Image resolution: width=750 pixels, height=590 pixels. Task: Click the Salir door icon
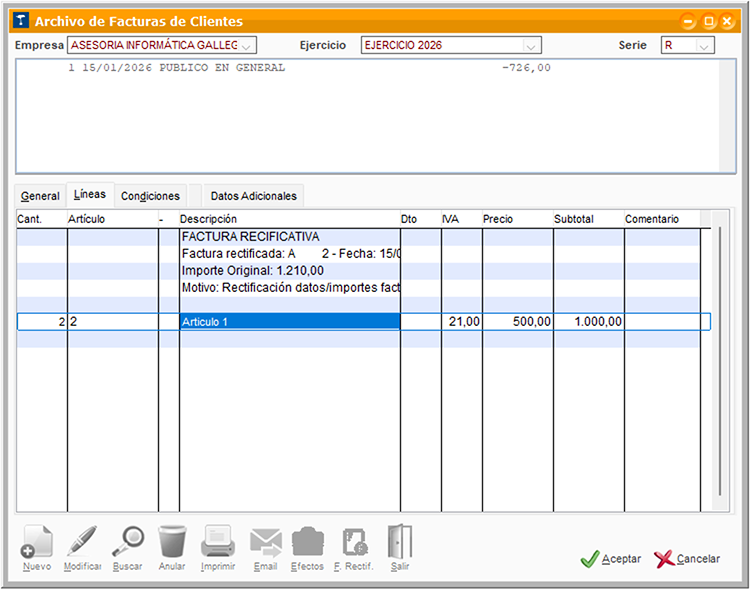400,541
